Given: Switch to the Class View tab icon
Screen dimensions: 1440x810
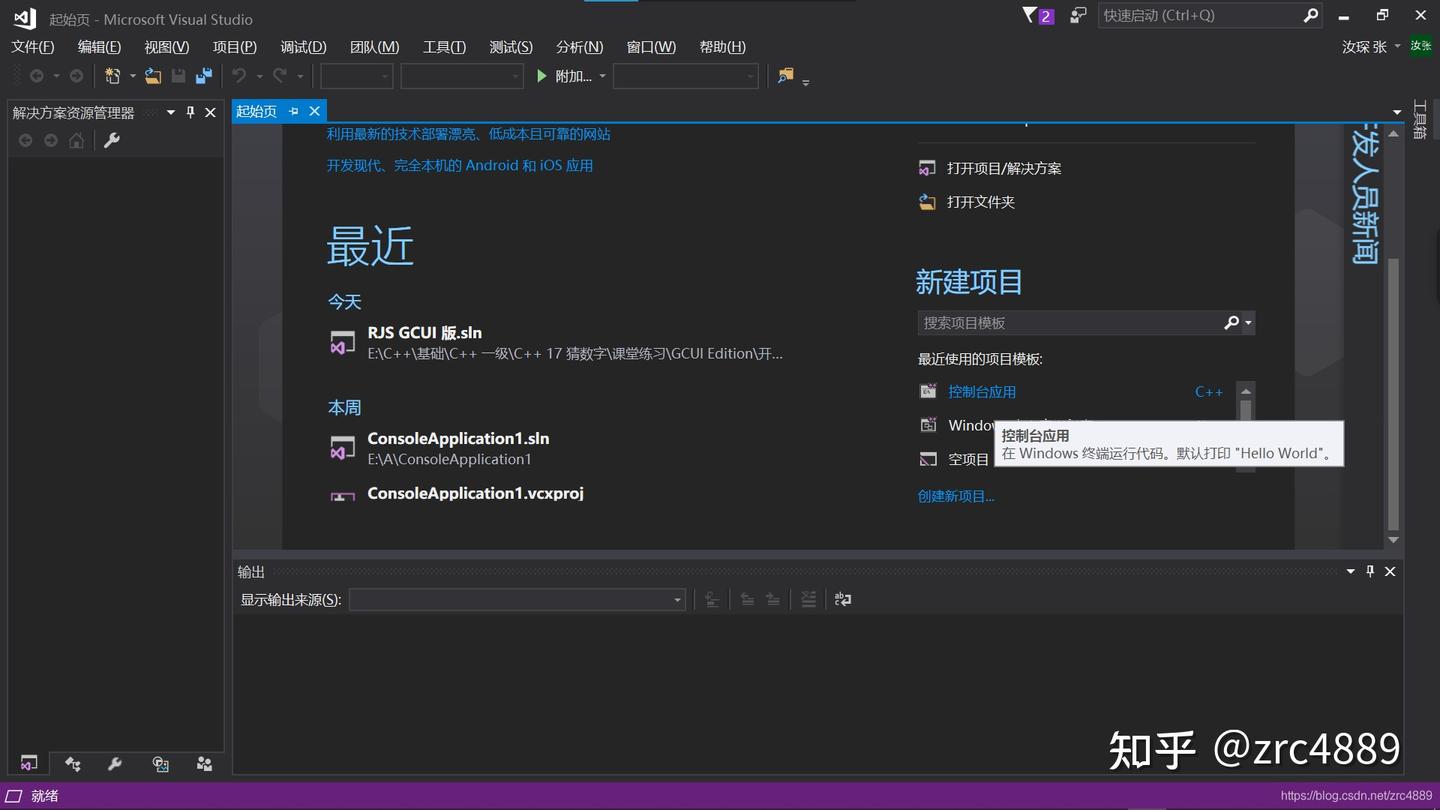Looking at the screenshot, I should [73, 764].
